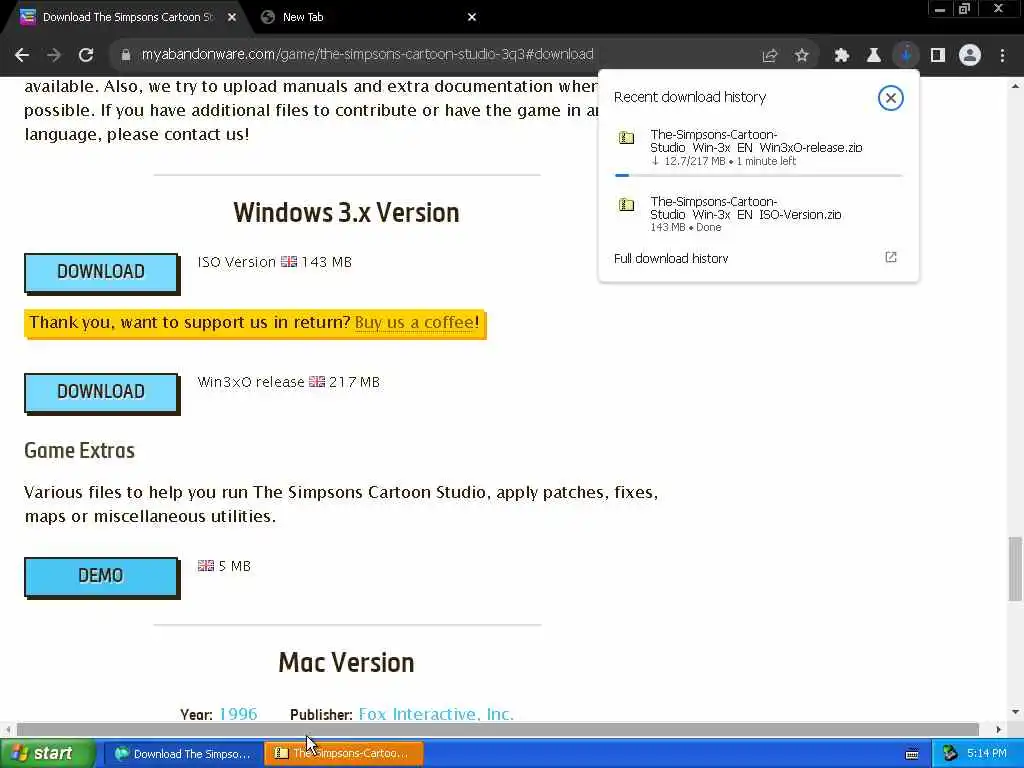The width and height of the screenshot is (1024, 768).
Task: Go back using the browser back arrow
Action: click(22, 55)
